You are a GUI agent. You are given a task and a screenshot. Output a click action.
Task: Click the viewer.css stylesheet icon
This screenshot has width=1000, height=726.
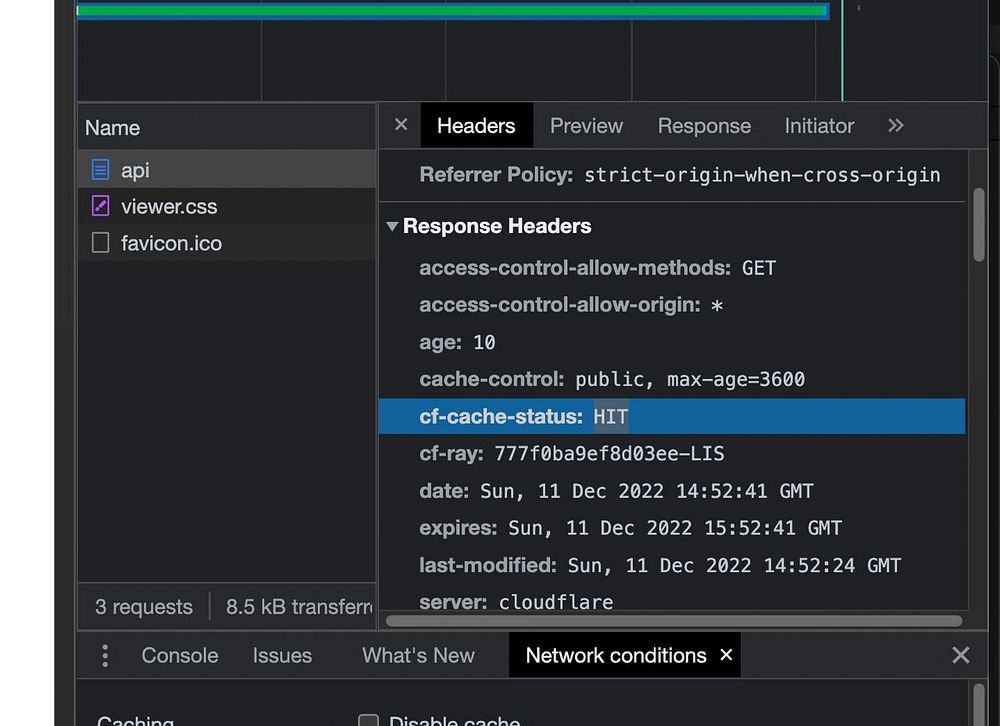100,207
